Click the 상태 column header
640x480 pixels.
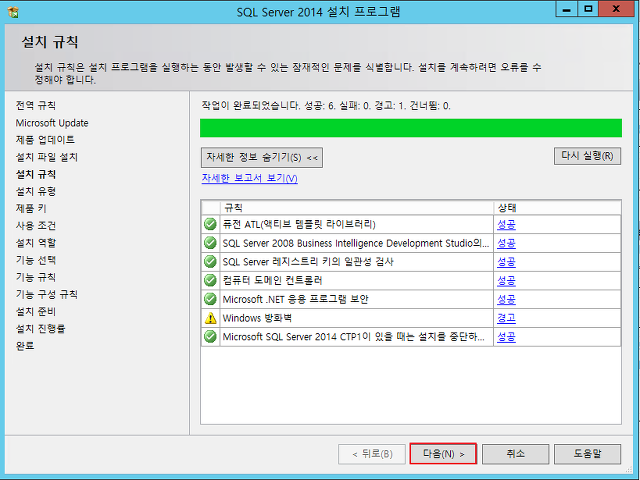(557, 208)
